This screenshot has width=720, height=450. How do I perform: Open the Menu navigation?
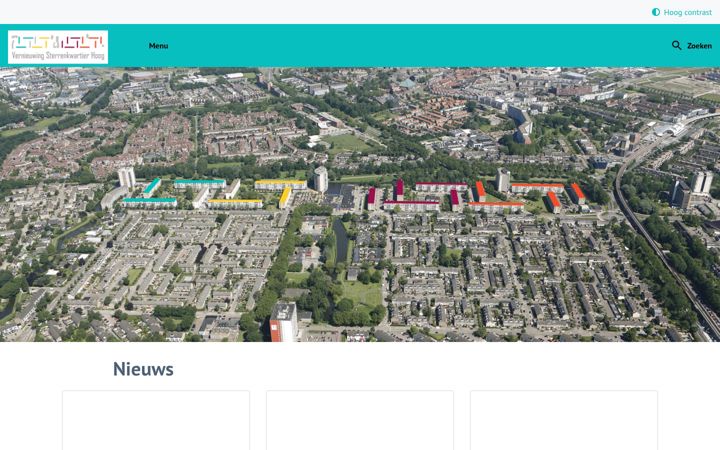click(158, 46)
